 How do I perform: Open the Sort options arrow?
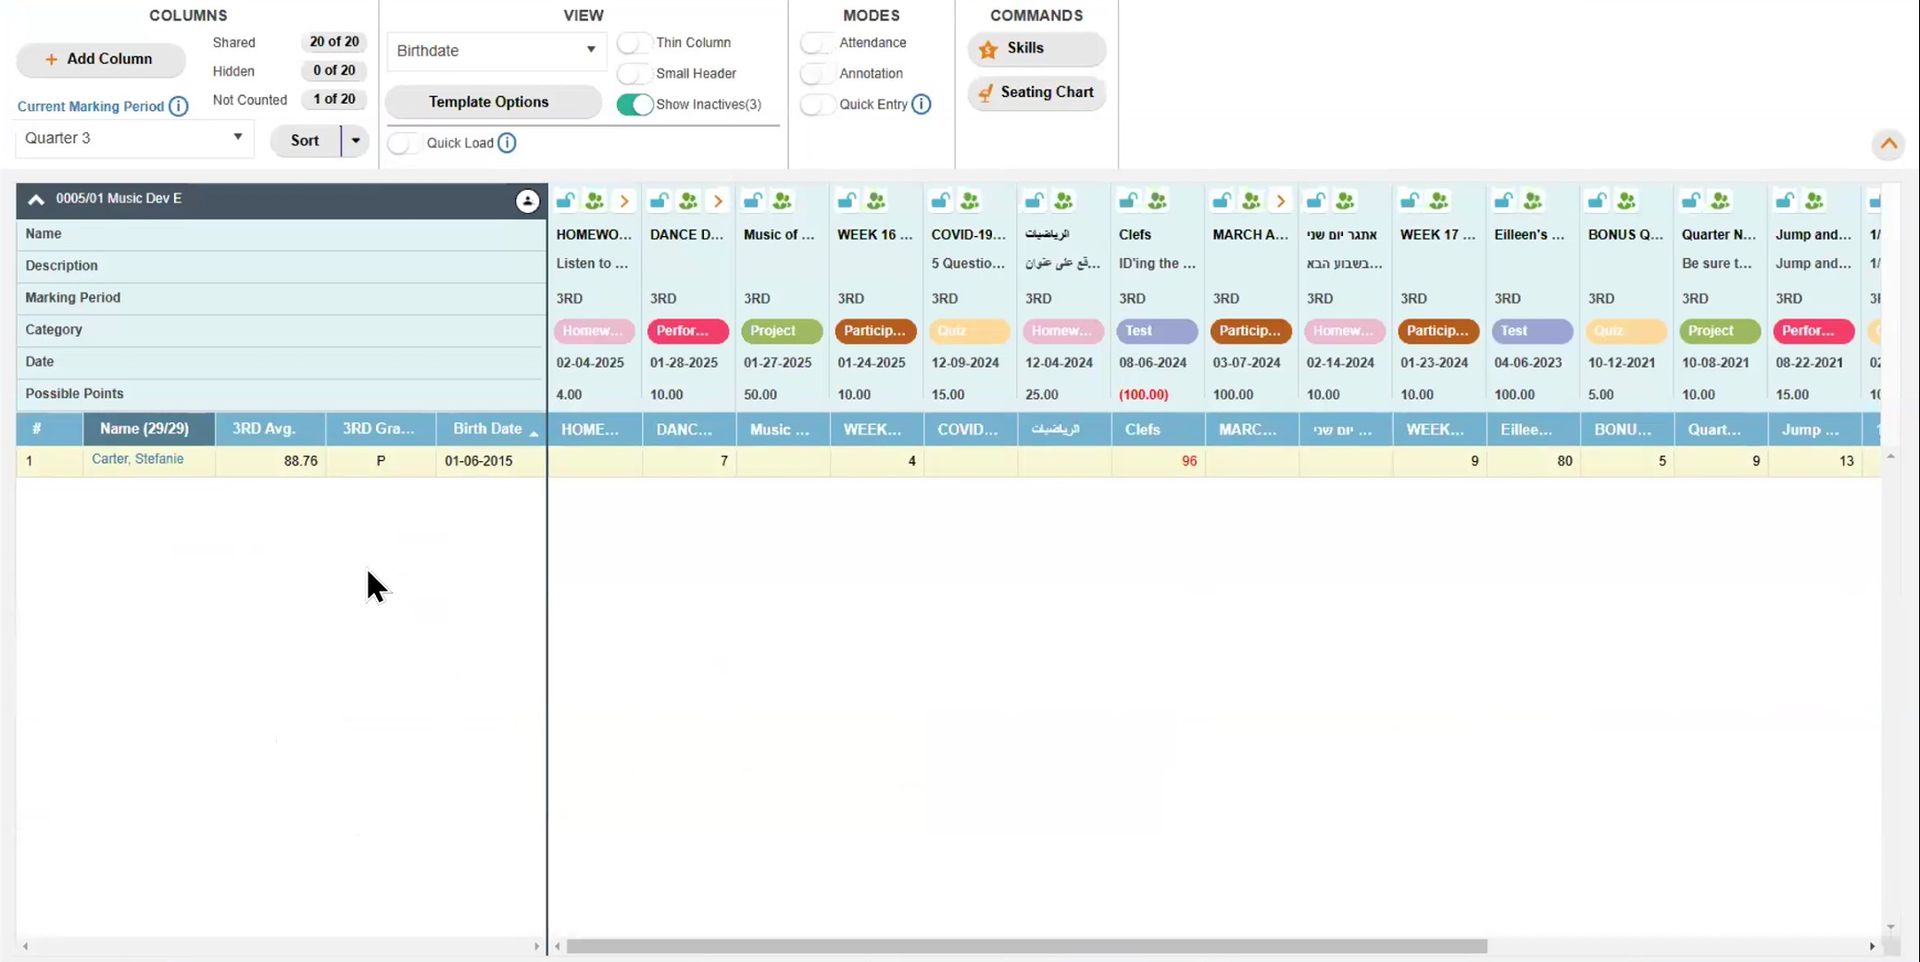(357, 140)
